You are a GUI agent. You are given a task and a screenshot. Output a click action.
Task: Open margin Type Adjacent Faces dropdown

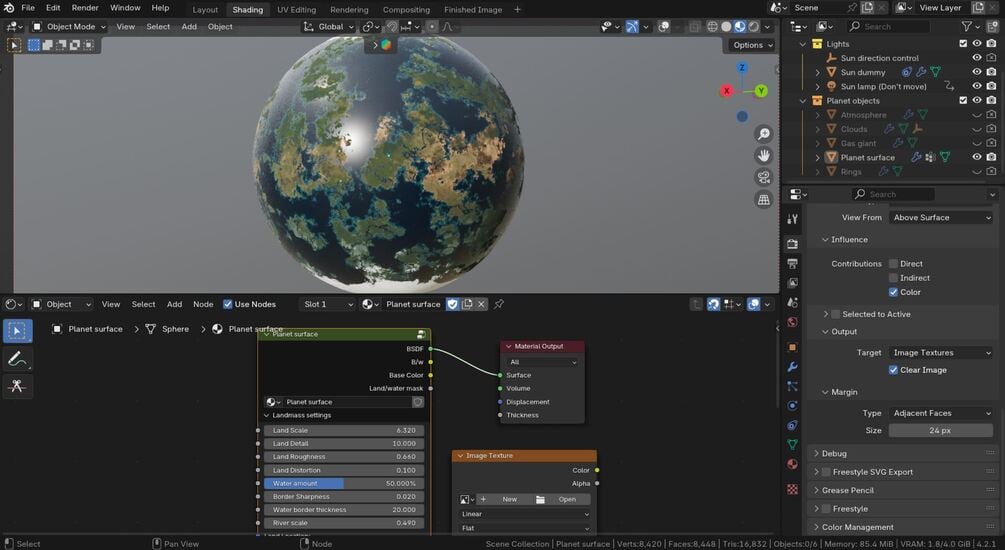click(941, 413)
